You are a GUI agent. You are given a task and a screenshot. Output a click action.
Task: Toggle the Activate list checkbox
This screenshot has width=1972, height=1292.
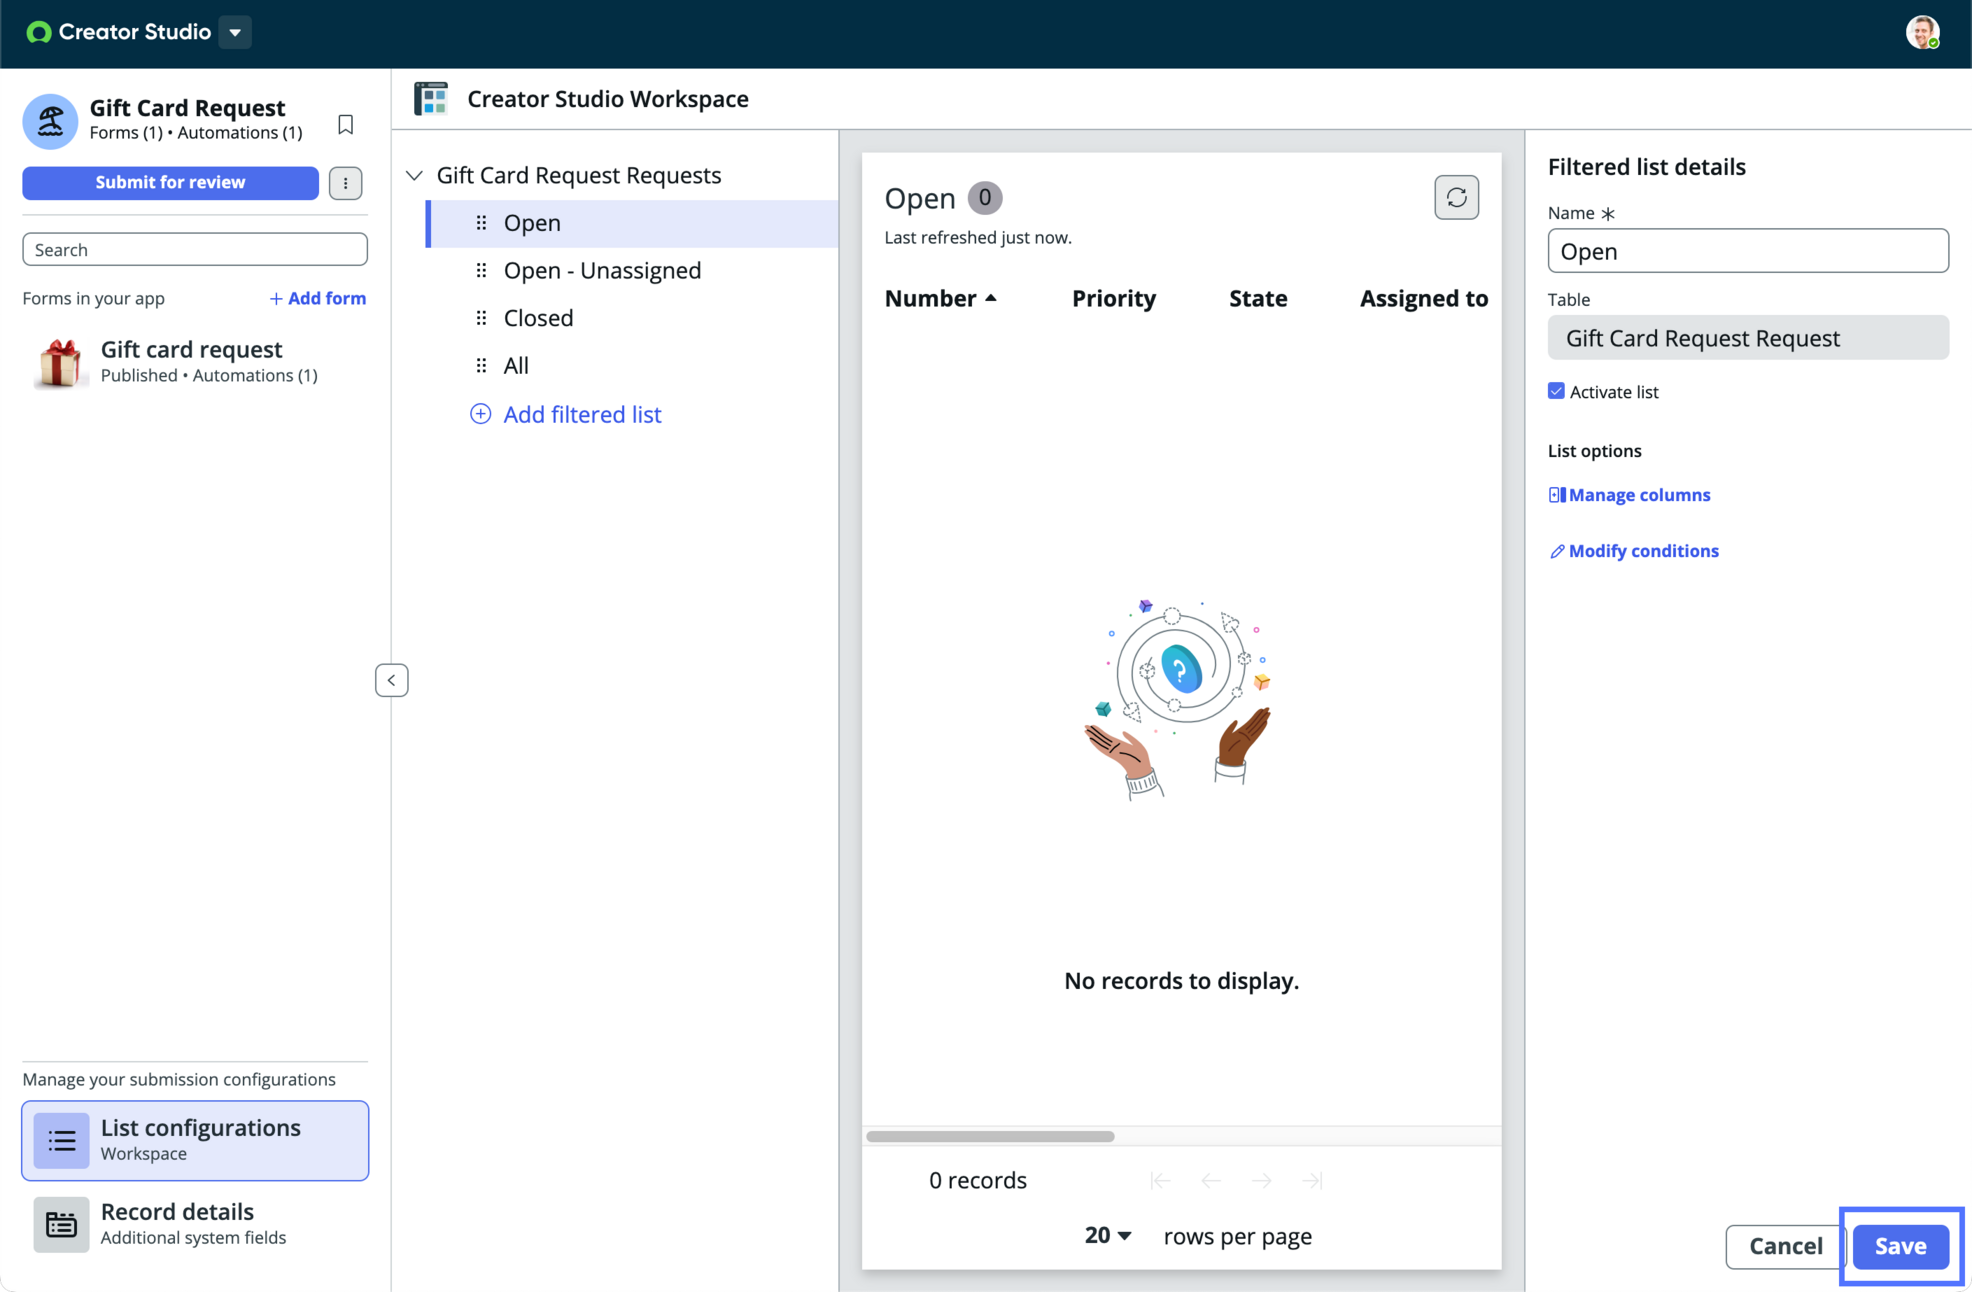pos(1556,391)
